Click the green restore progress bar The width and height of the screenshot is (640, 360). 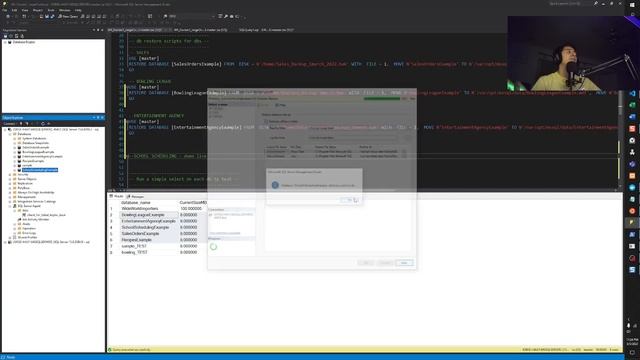tap(382, 98)
